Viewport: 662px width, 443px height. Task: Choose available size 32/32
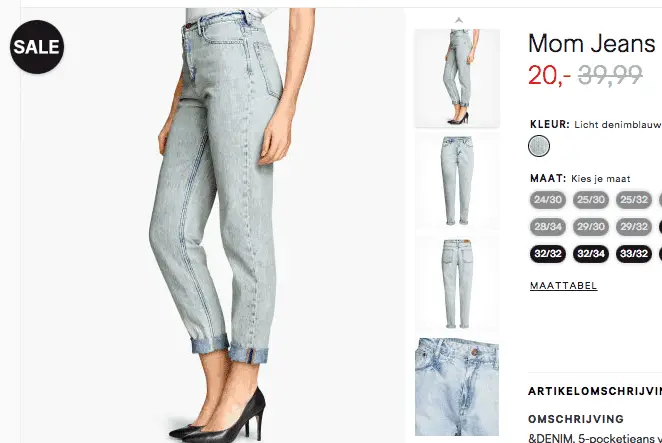[548, 254]
